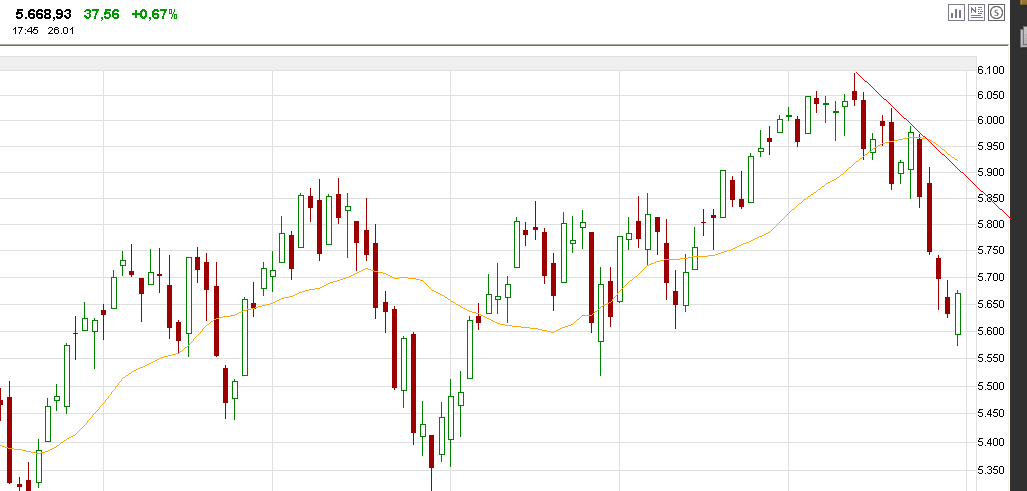
Task: Click the 5.750 price axis label
Action: click(990, 251)
